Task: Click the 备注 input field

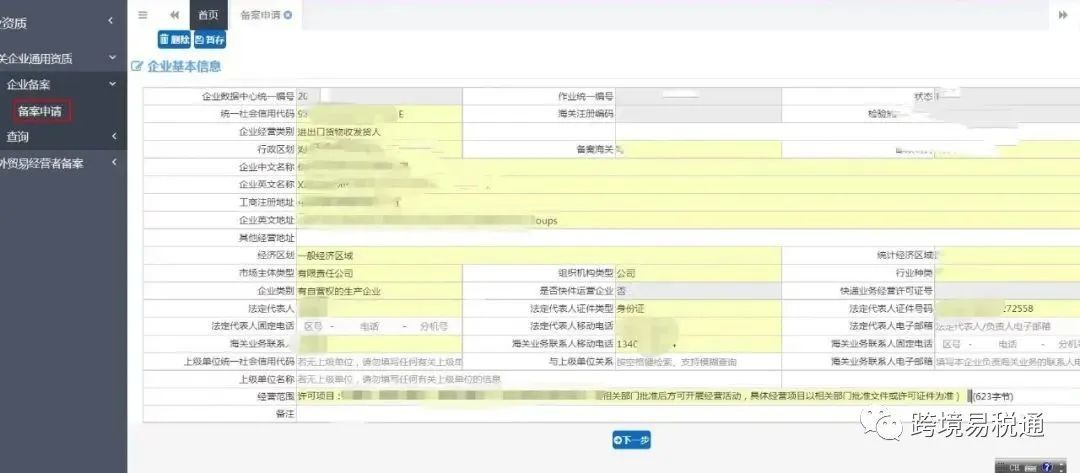Action: click(x=688, y=414)
